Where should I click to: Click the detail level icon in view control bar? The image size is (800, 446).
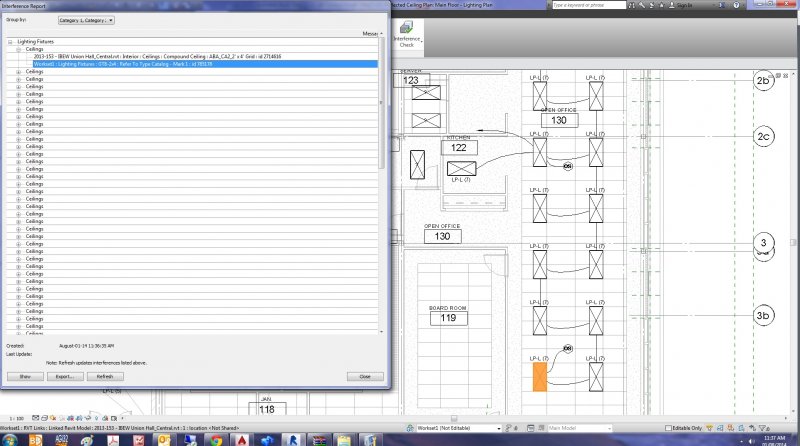click(35, 418)
